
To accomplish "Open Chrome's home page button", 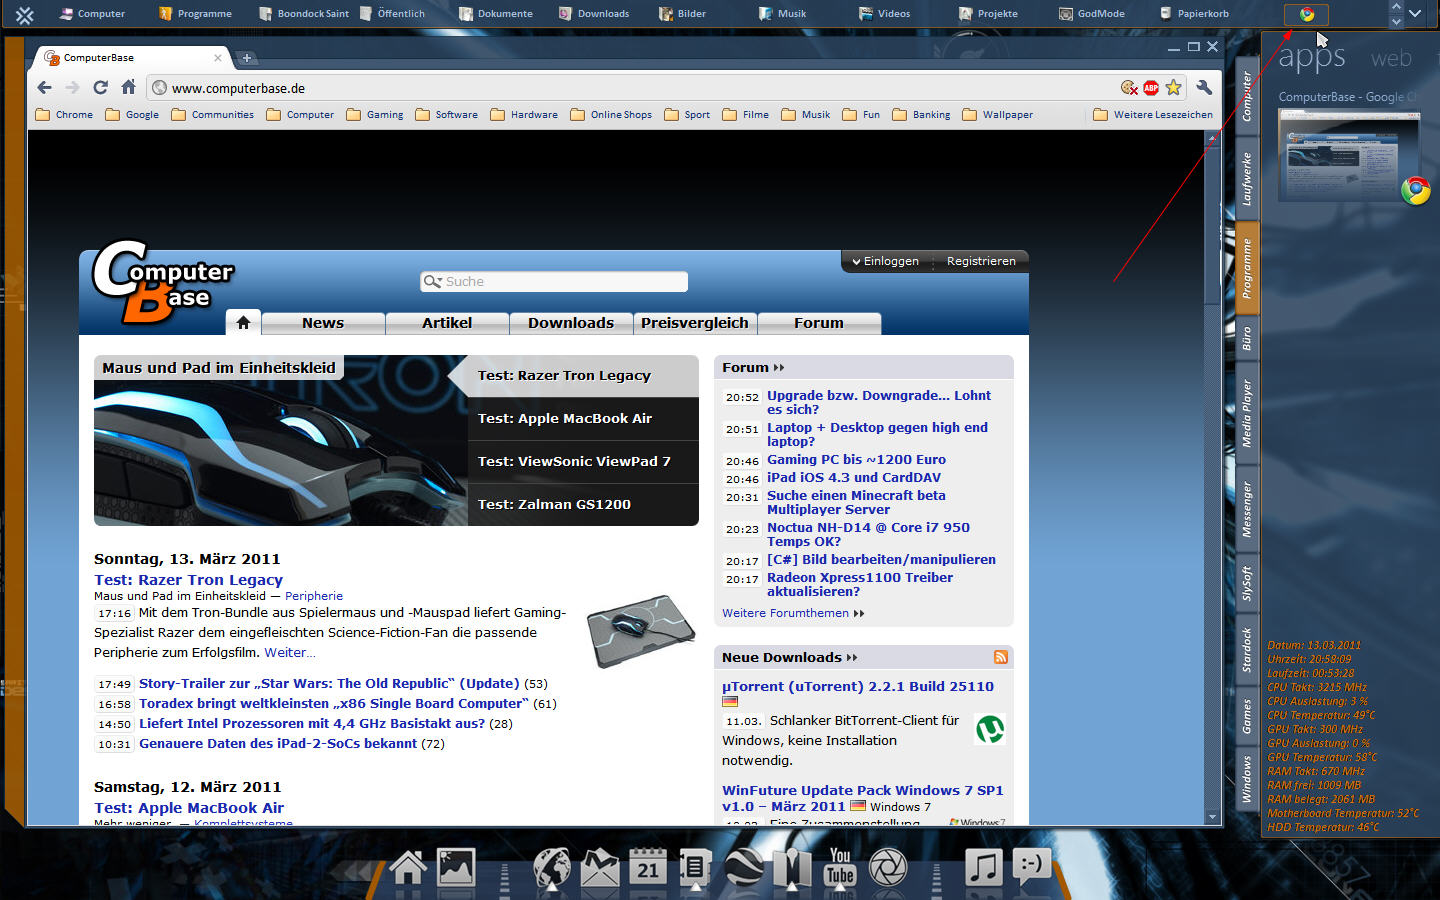I will tap(128, 88).
